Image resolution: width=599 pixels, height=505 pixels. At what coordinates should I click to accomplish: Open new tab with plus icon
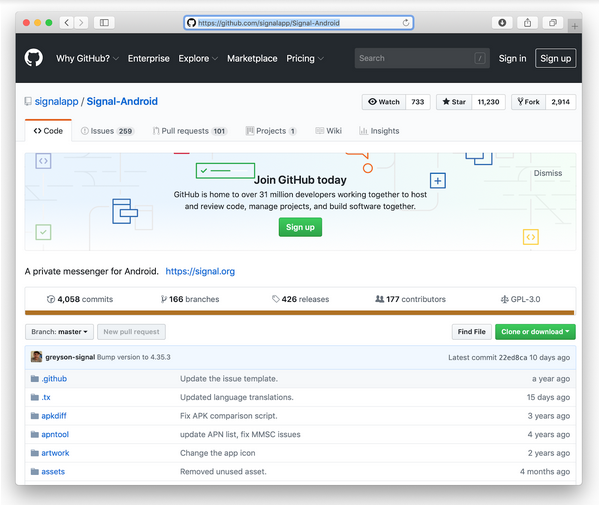(x=575, y=26)
